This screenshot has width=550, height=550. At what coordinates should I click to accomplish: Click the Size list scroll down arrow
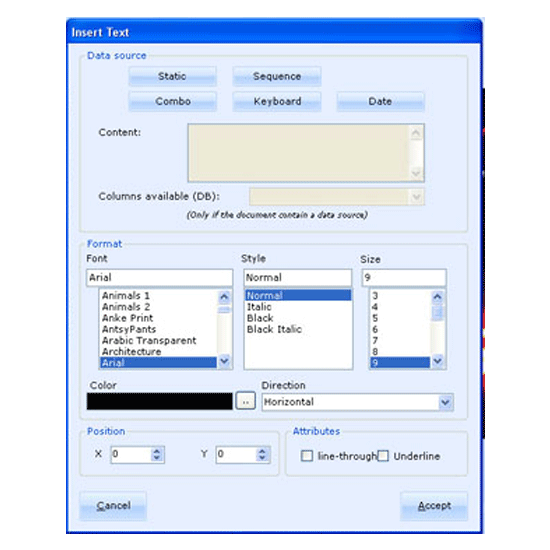pyautogui.click(x=437, y=361)
